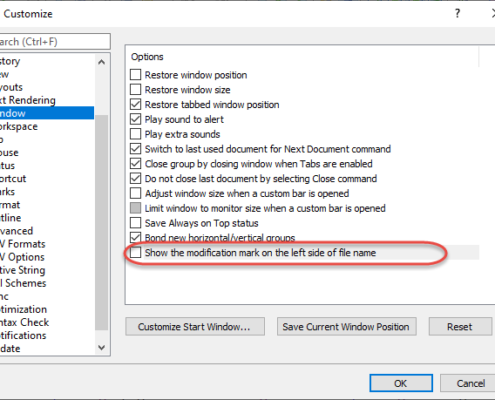
Task: Toggle Play sound to alert option
Action: [135, 119]
